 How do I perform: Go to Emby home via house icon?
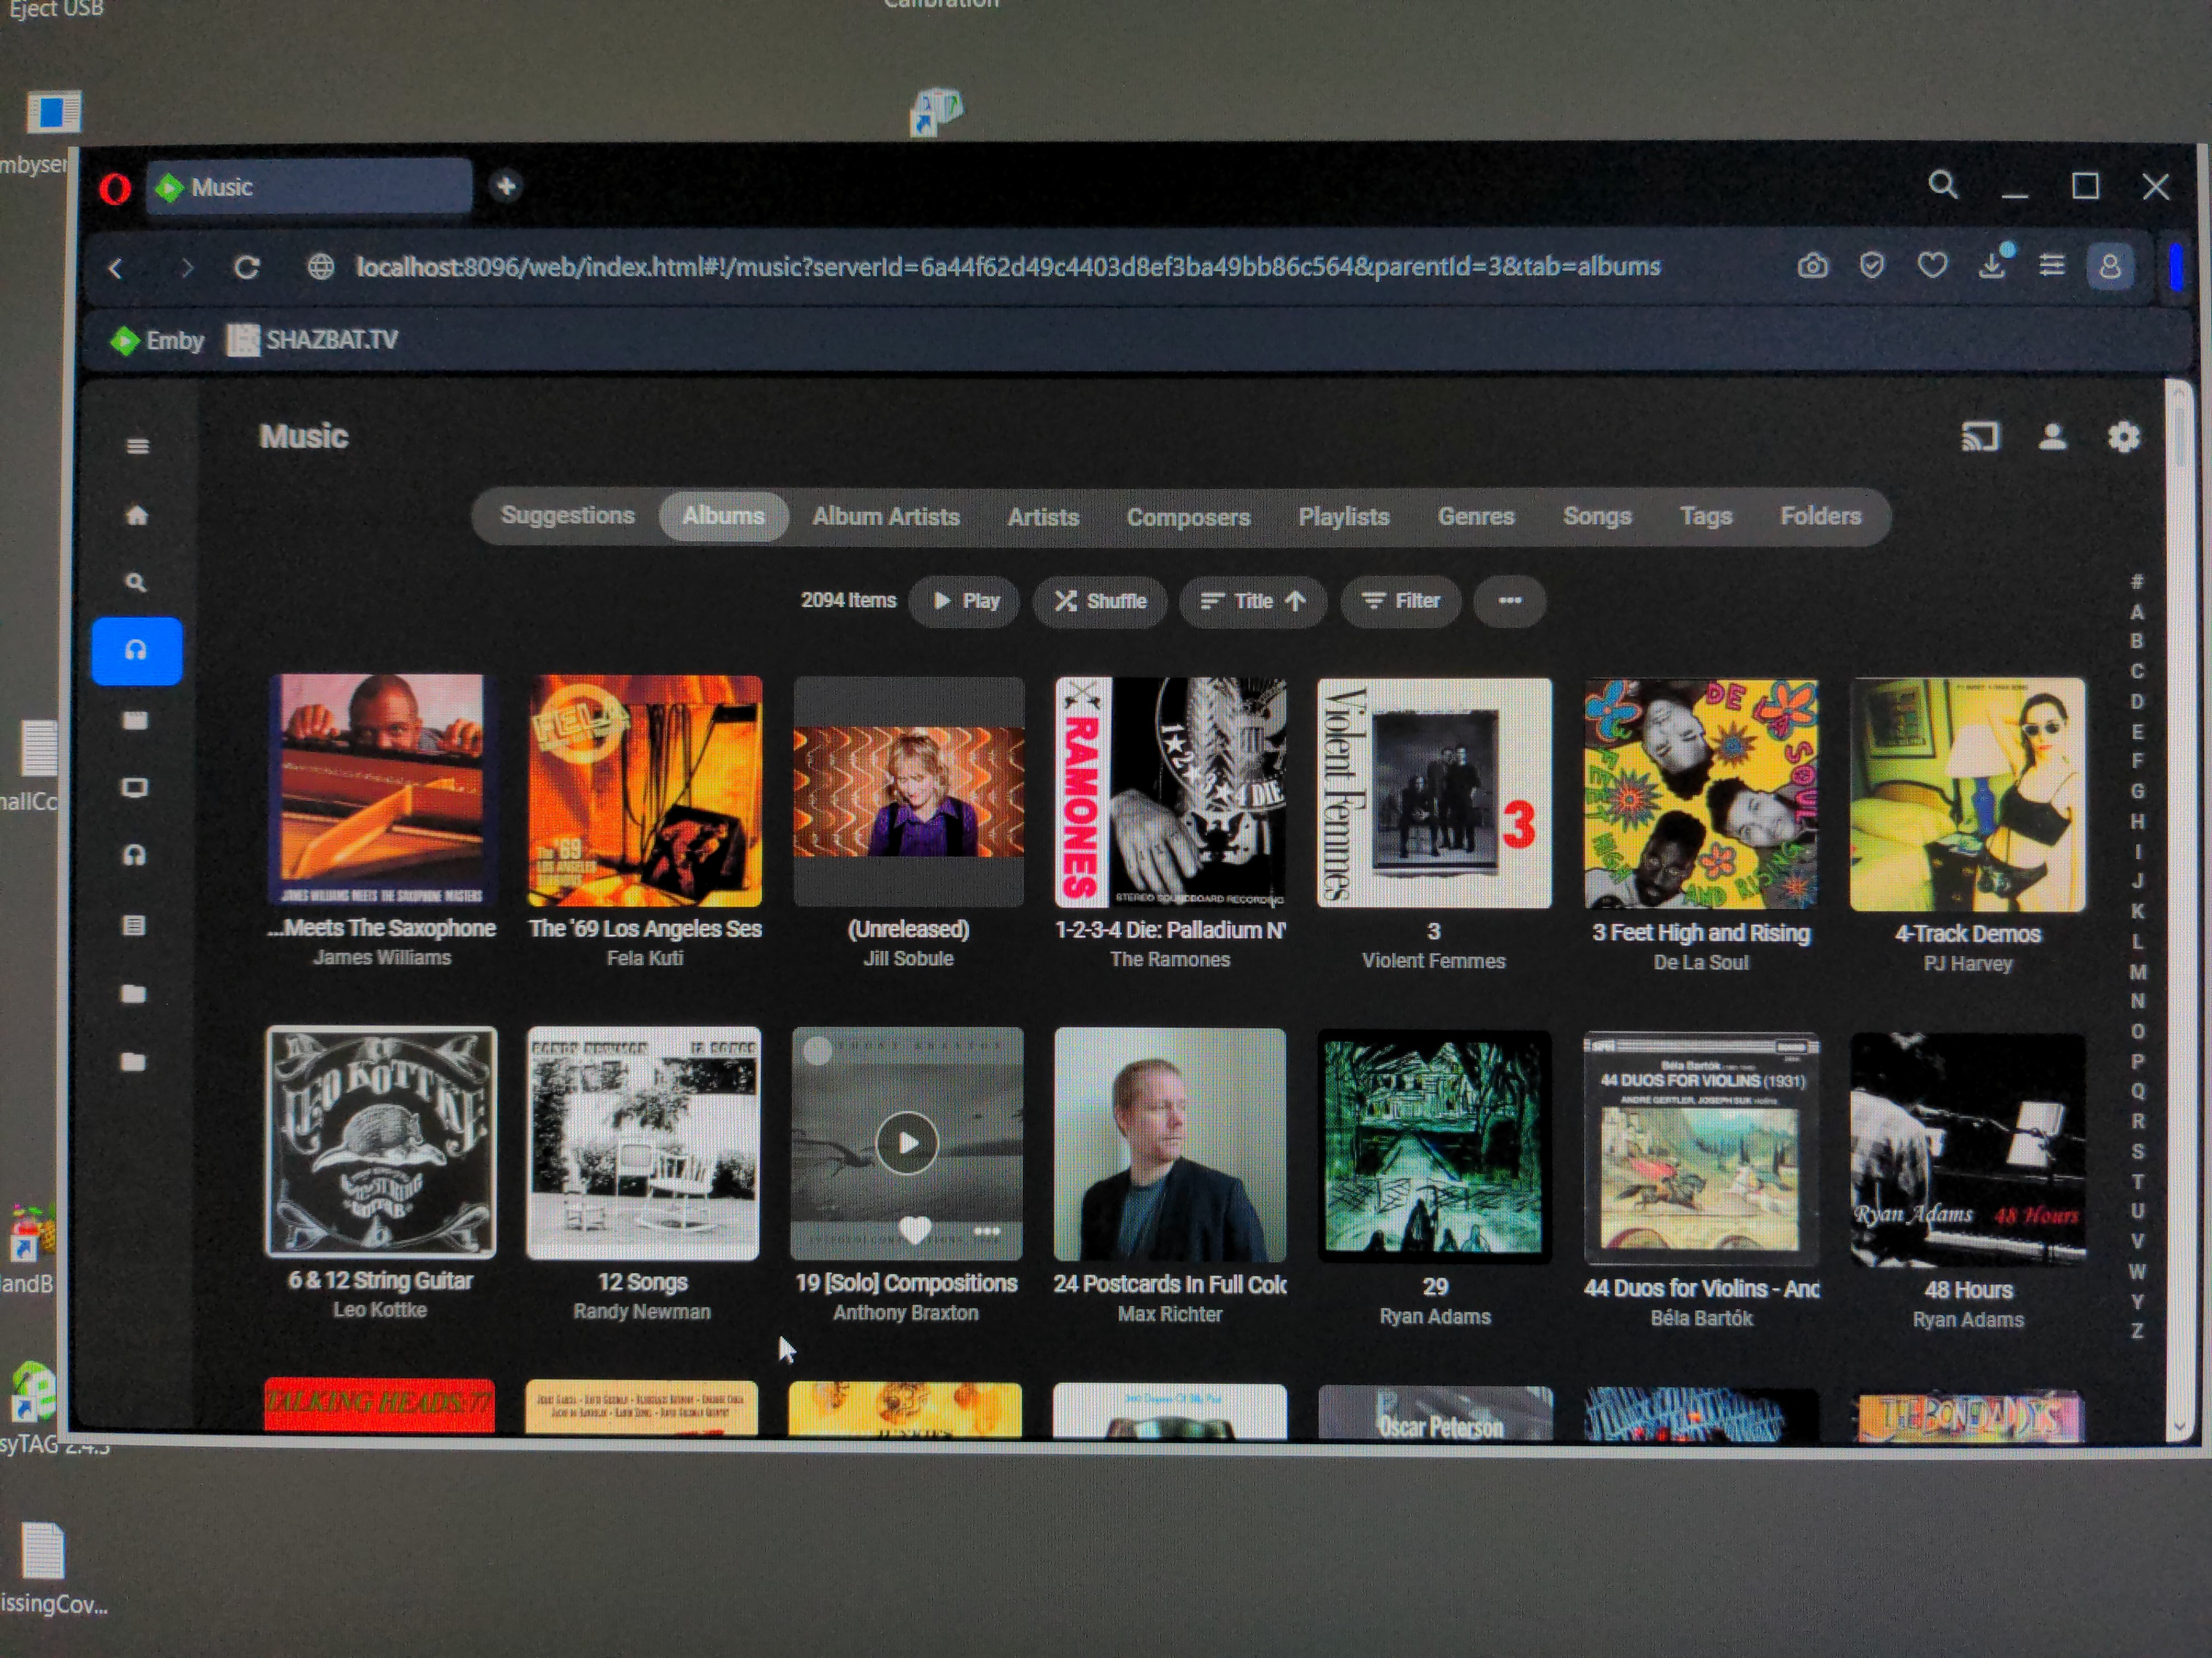pos(137,515)
